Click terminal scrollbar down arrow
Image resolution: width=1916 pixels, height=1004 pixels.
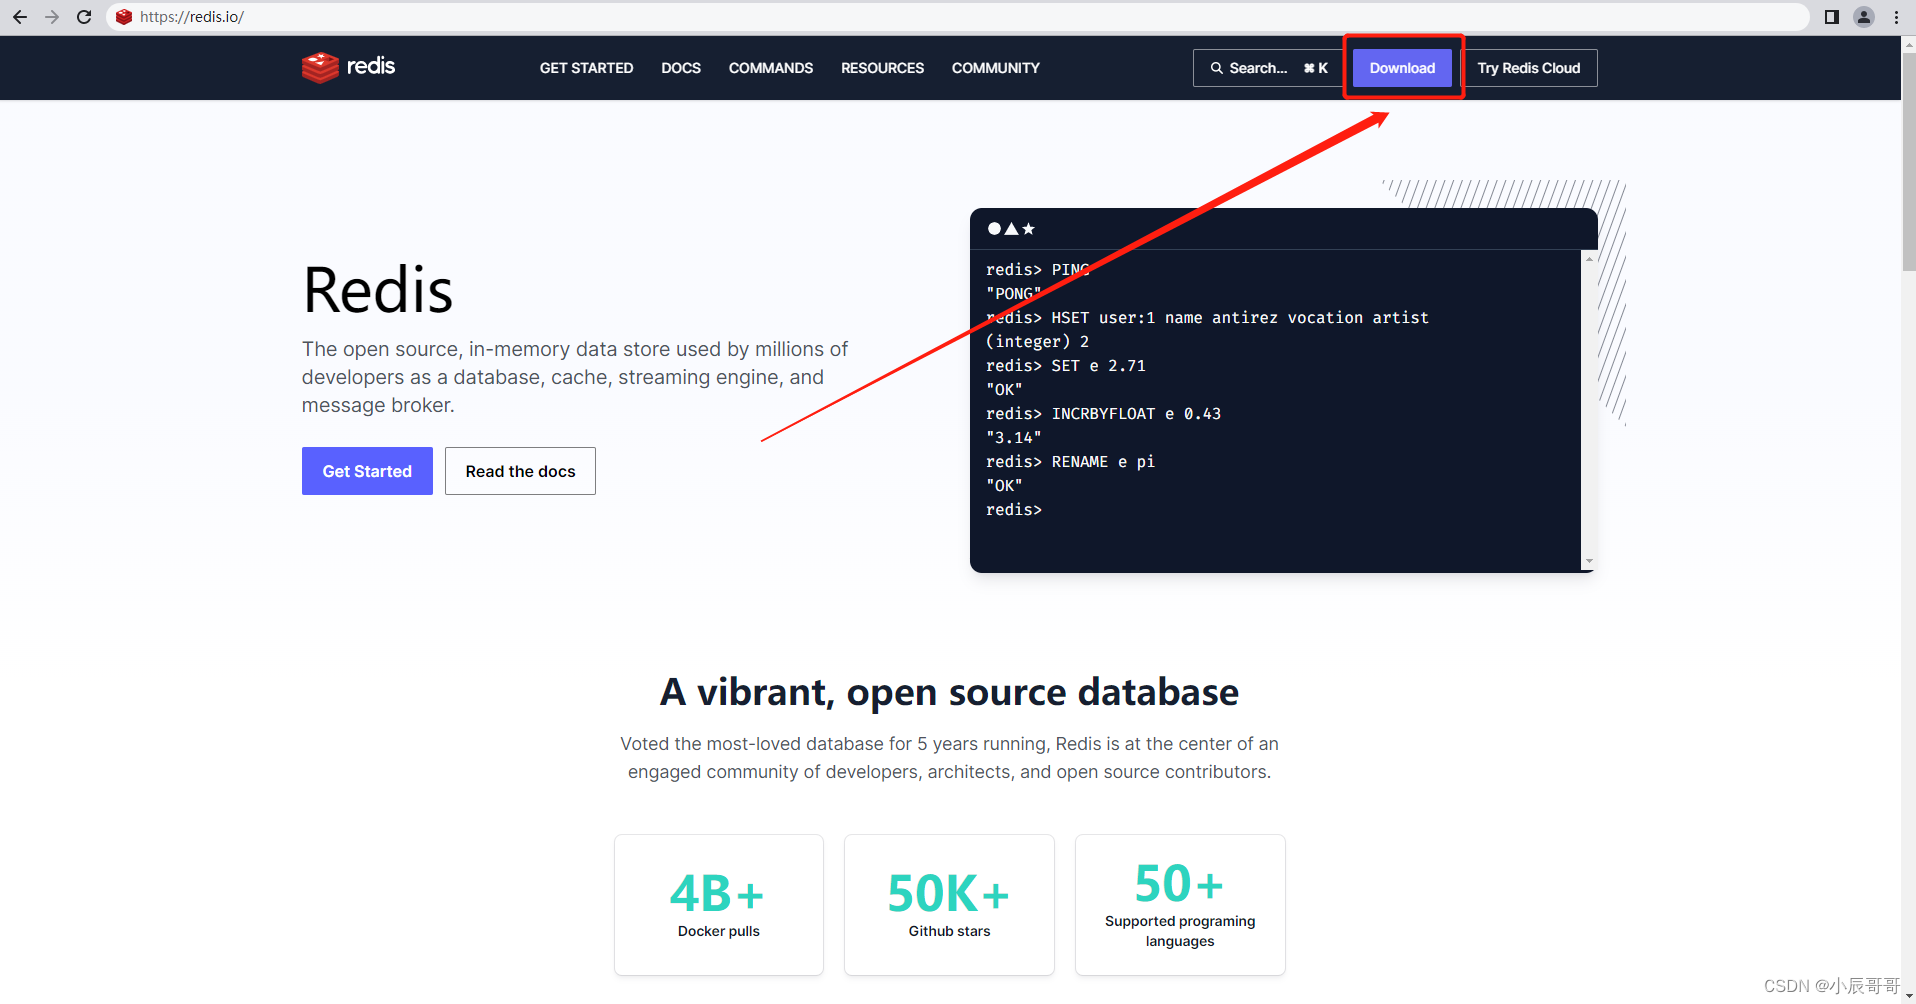click(x=1589, y=561)
